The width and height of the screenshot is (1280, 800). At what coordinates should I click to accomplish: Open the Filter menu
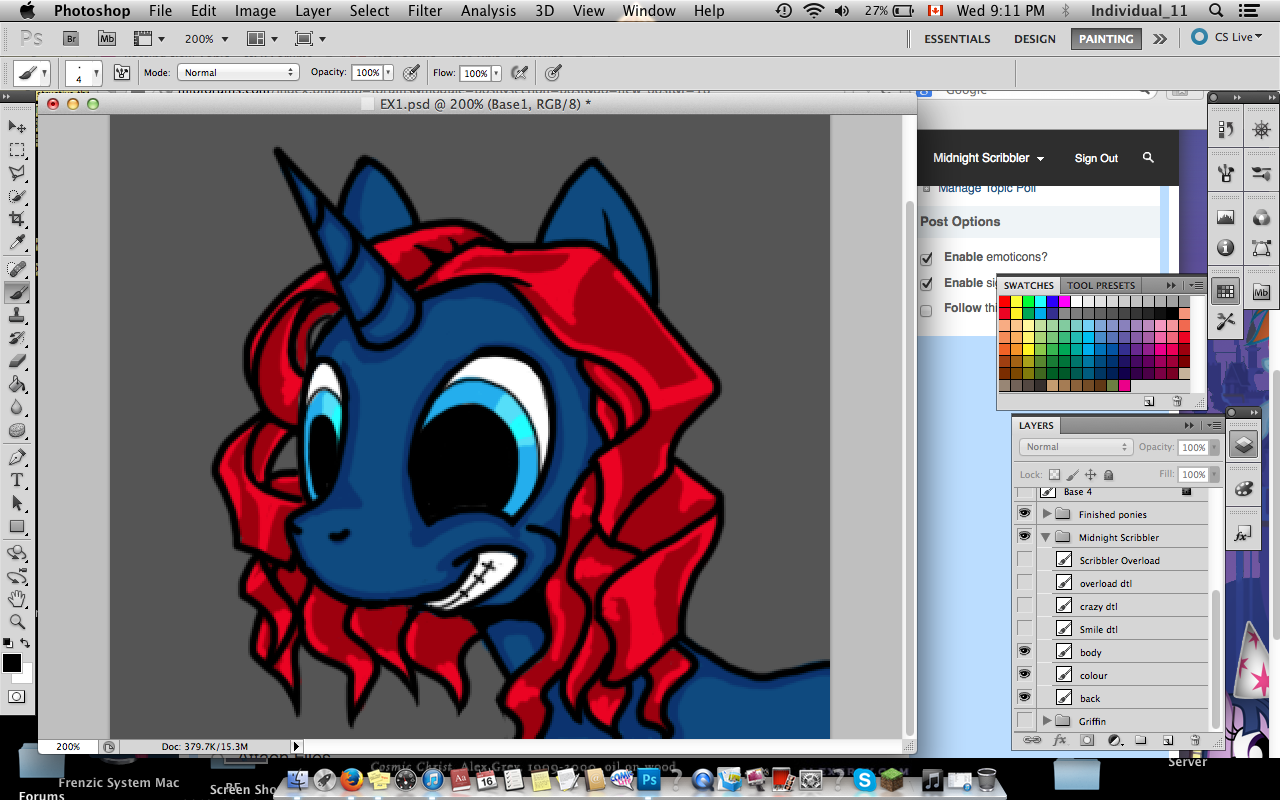(425, 11)
